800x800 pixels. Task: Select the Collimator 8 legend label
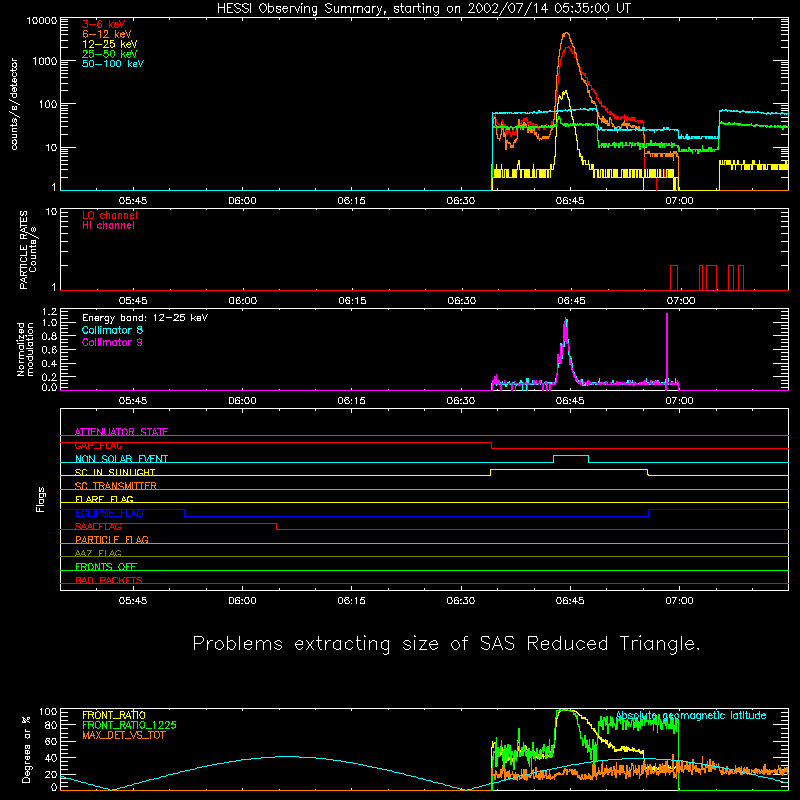click(112, 330)
